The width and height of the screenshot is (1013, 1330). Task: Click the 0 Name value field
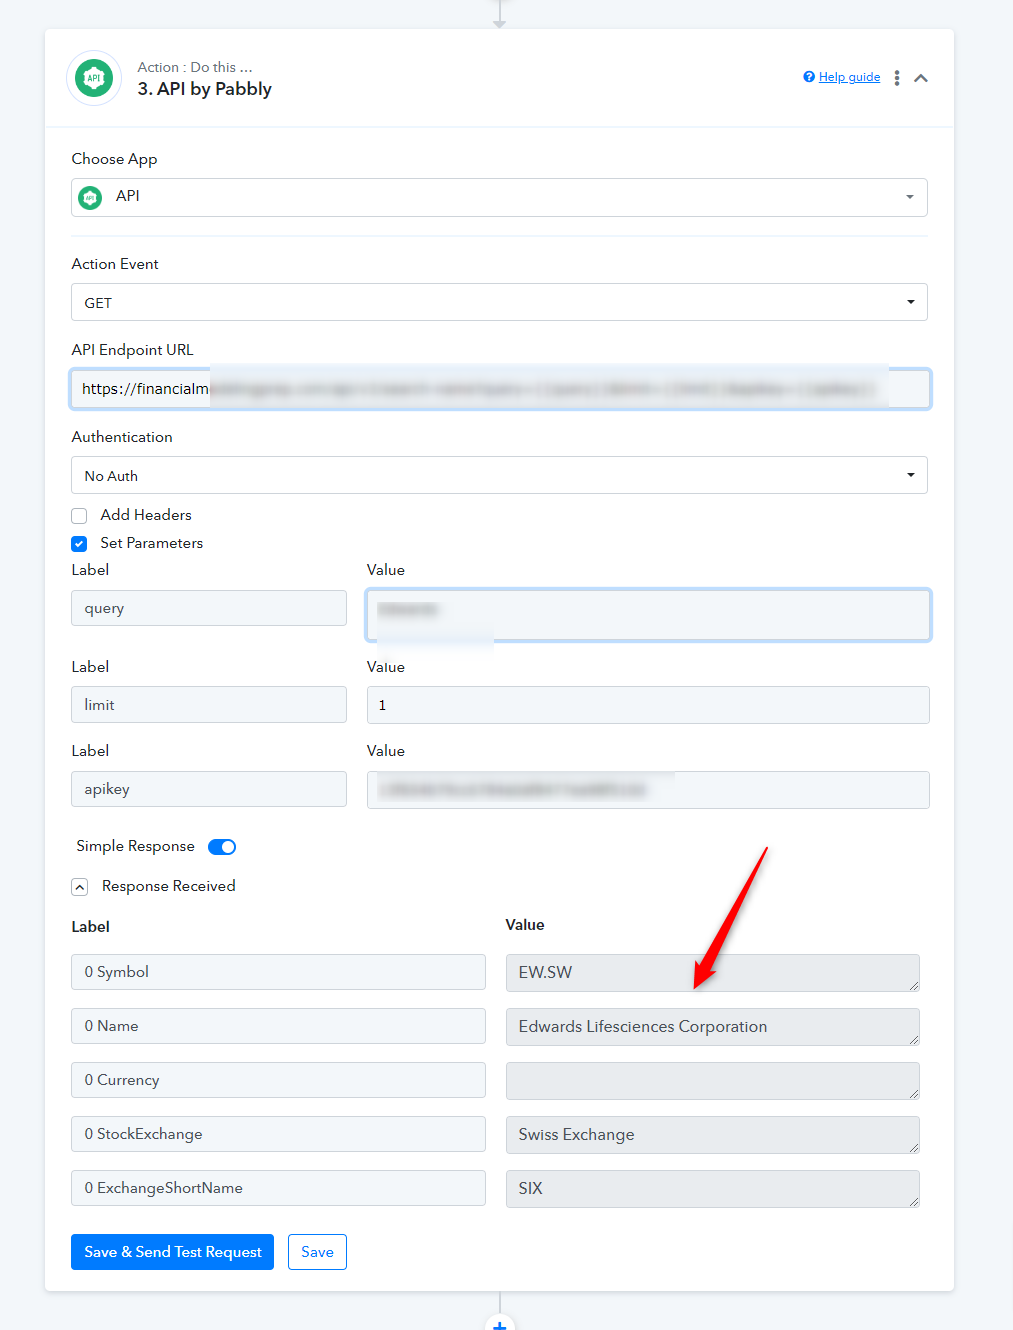pyautogui.click(x=712, y=1027)
